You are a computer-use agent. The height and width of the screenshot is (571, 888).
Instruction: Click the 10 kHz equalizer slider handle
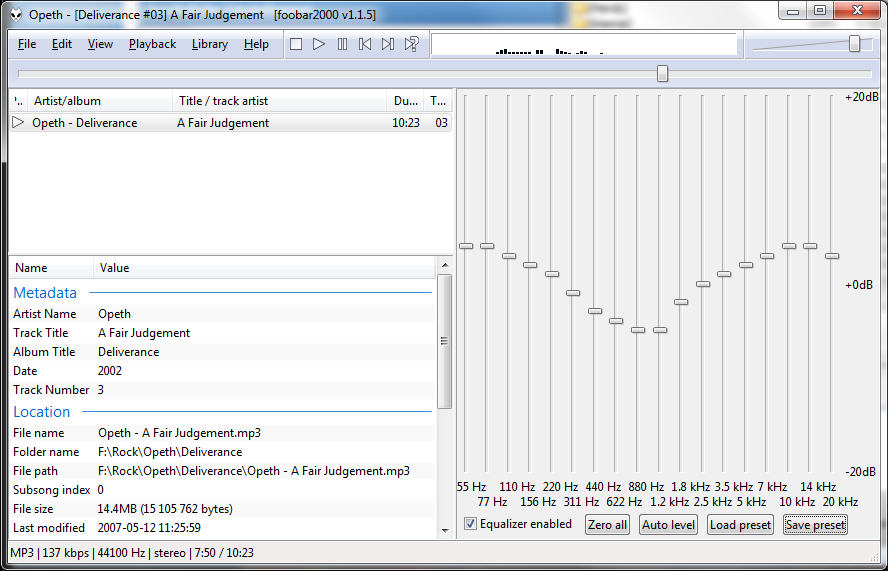(789, 246)
